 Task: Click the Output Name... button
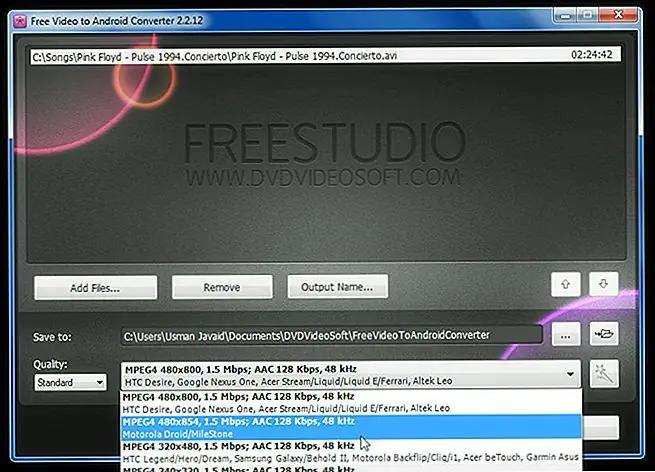coord(337,287)
